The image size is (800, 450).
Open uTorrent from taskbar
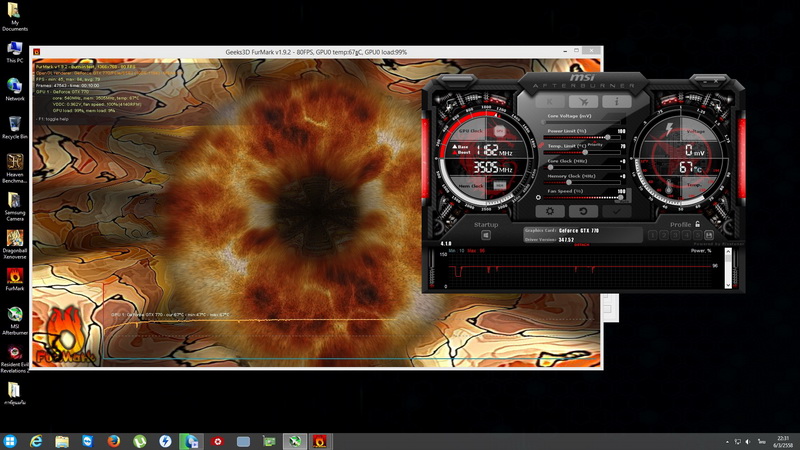(x=139, y=441)
